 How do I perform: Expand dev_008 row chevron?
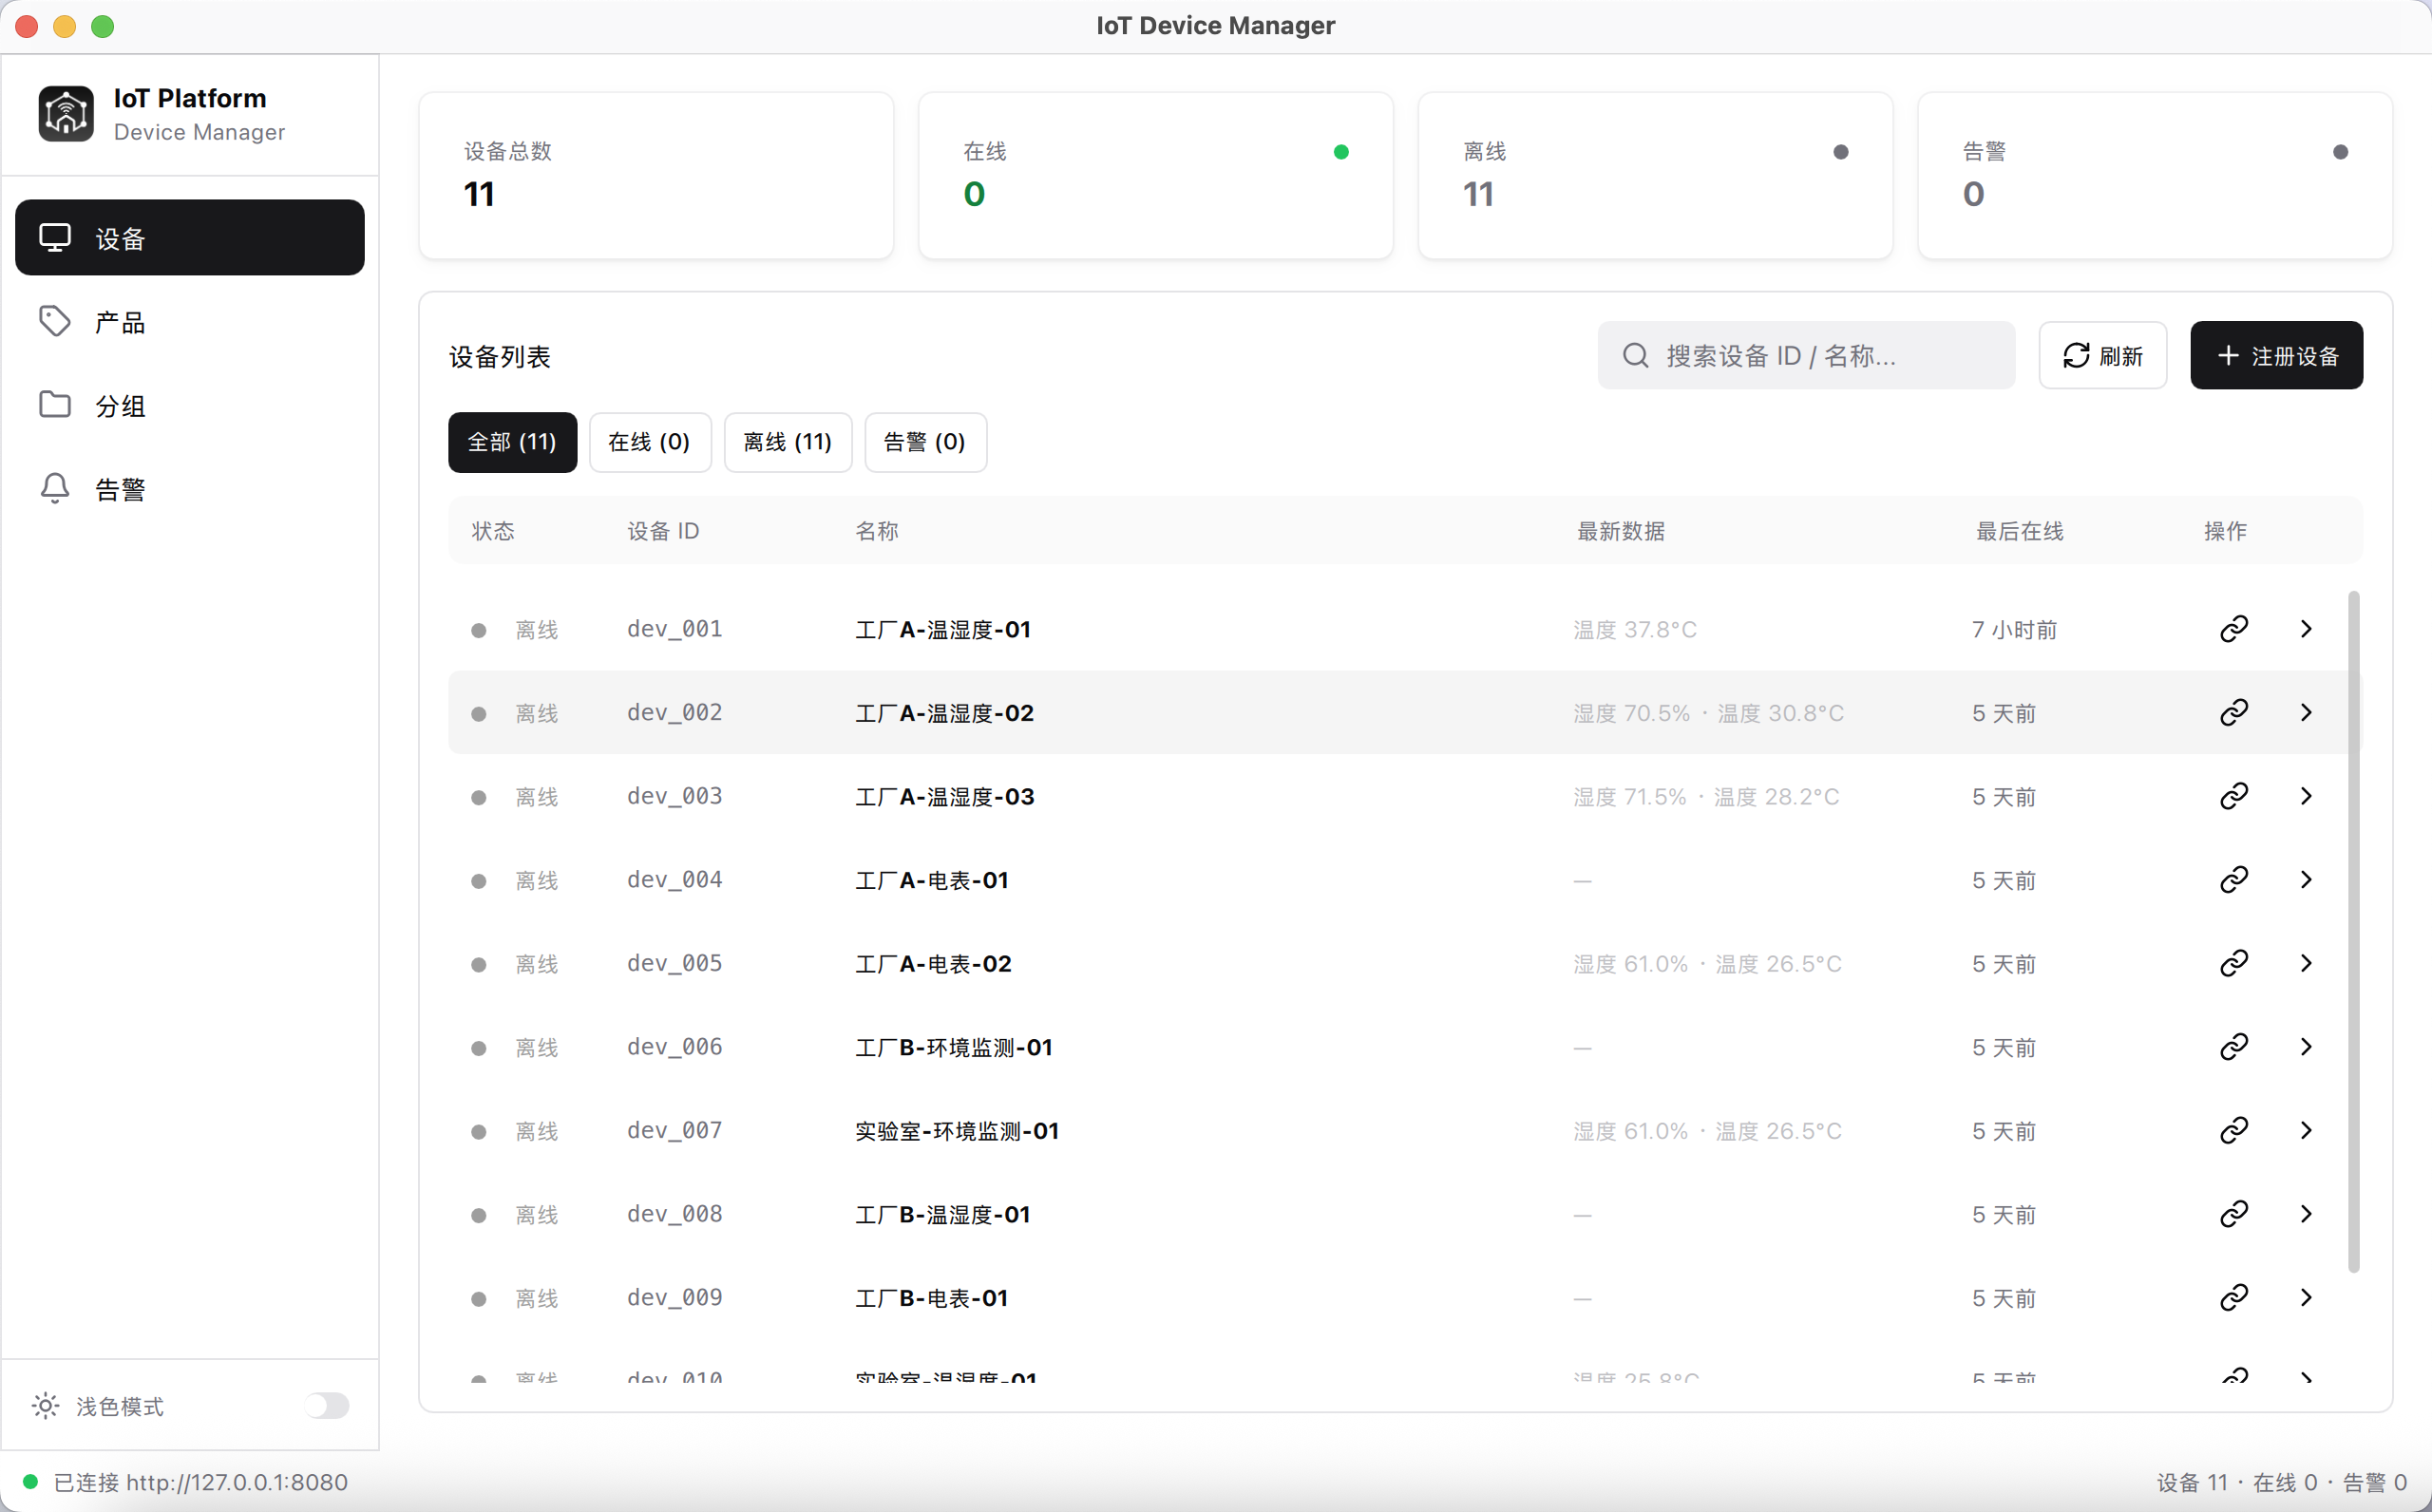pos(2306,1214)
